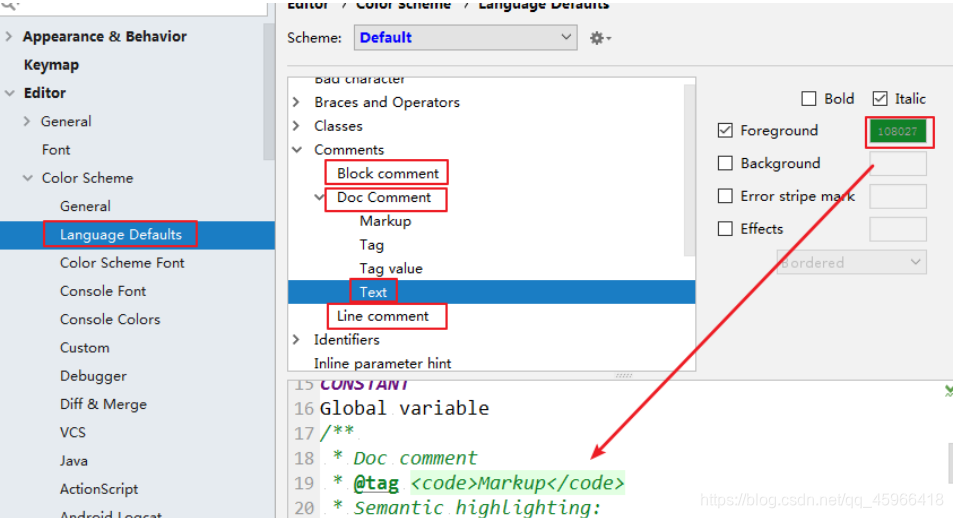Uncheck the Foreground checkbox
Screen dimensions: 953x518
click(725, 131)
